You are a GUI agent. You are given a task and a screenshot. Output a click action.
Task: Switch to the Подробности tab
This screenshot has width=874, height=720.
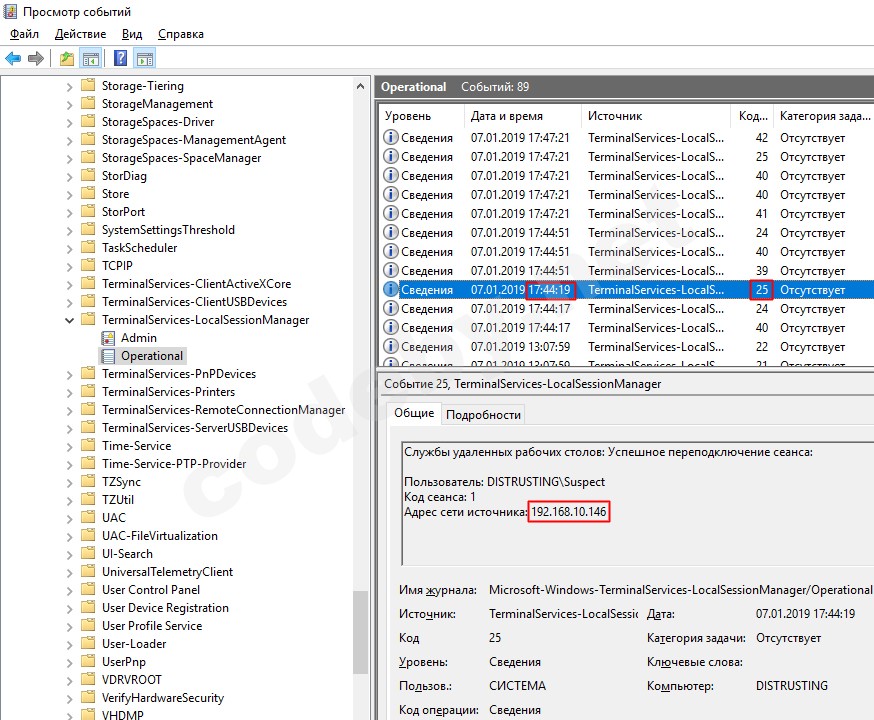[x=483, y=415]
